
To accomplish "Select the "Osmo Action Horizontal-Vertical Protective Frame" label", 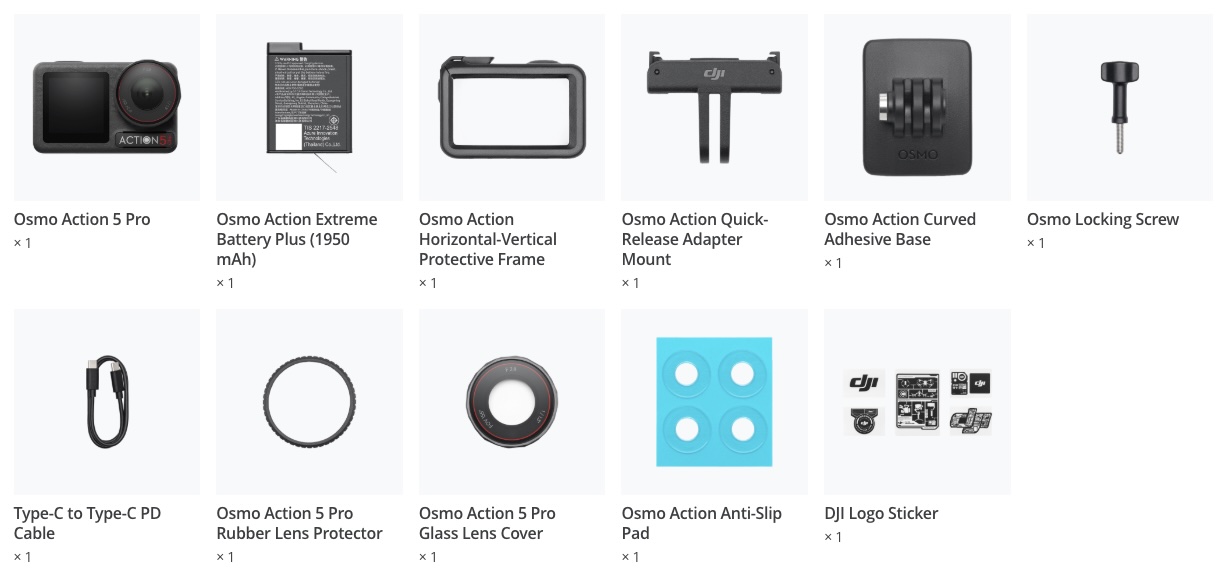I will pyautogui.click(x=488, y=239).
